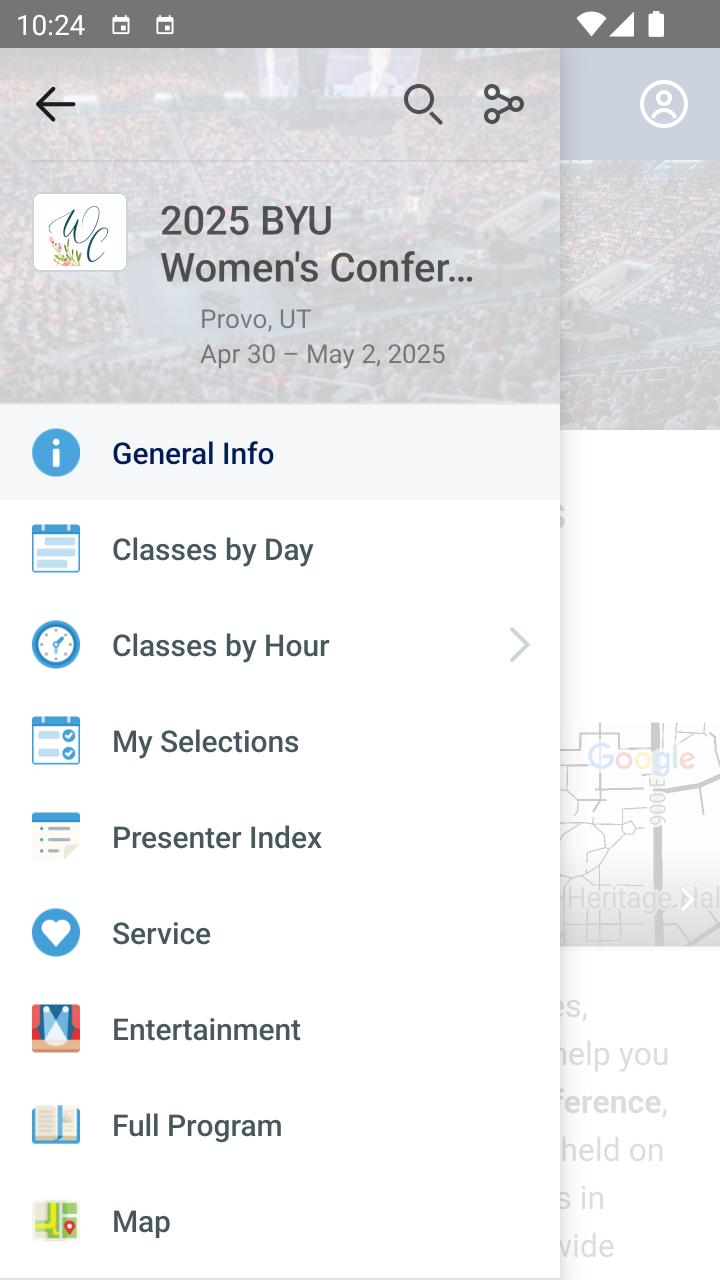Tap the 2025 BYU Women's Conference title
The width and height of the screenshot is (720, 1280).
coord(317,244)
